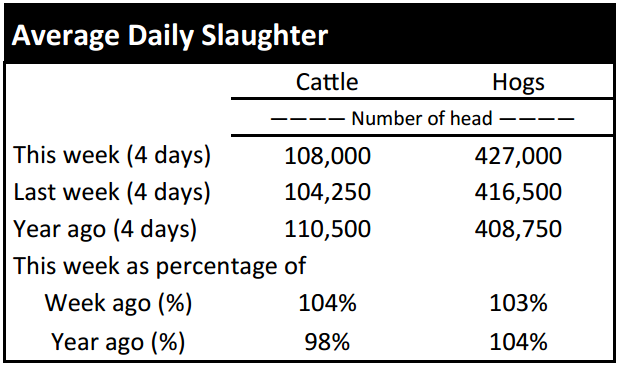Click the cattle value 108,000

click(328, 156)
